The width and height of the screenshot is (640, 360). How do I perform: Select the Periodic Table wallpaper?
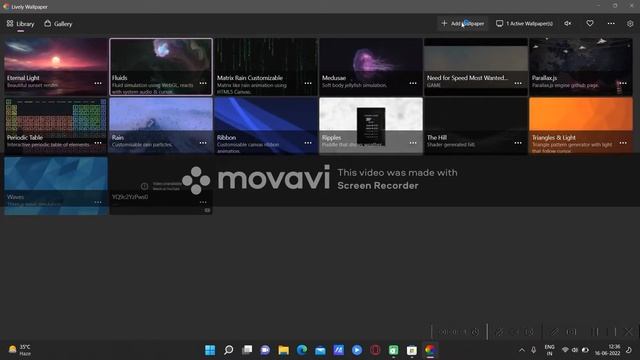pyautogui.click(x=56, y=125)
